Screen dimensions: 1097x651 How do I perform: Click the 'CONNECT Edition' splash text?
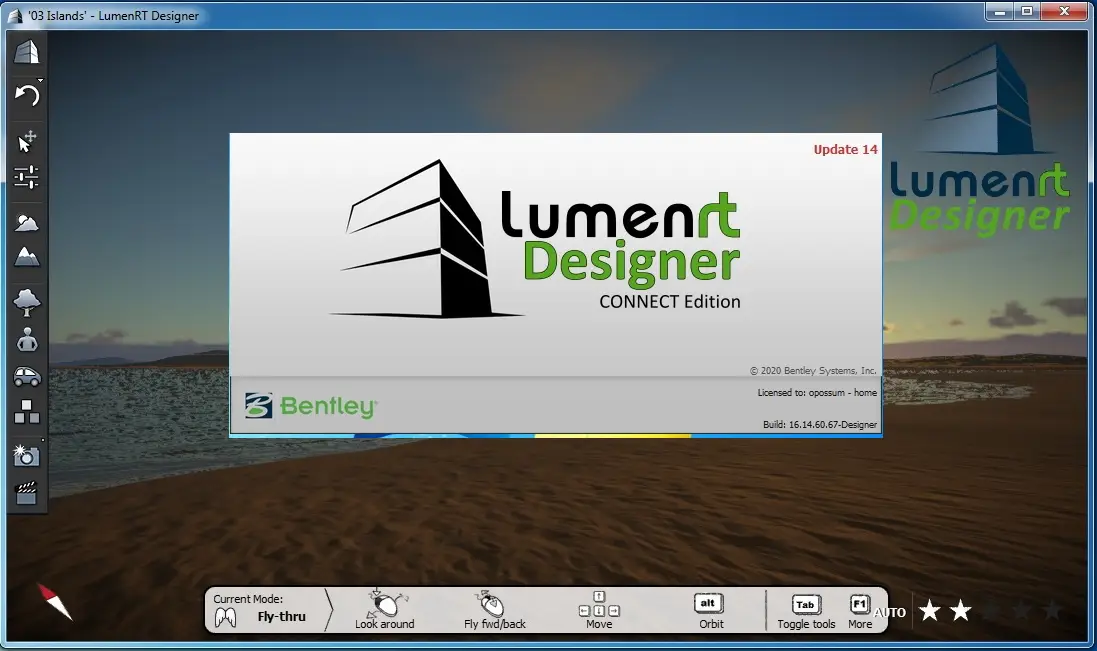pyautogui.click(x=670, y=301)
